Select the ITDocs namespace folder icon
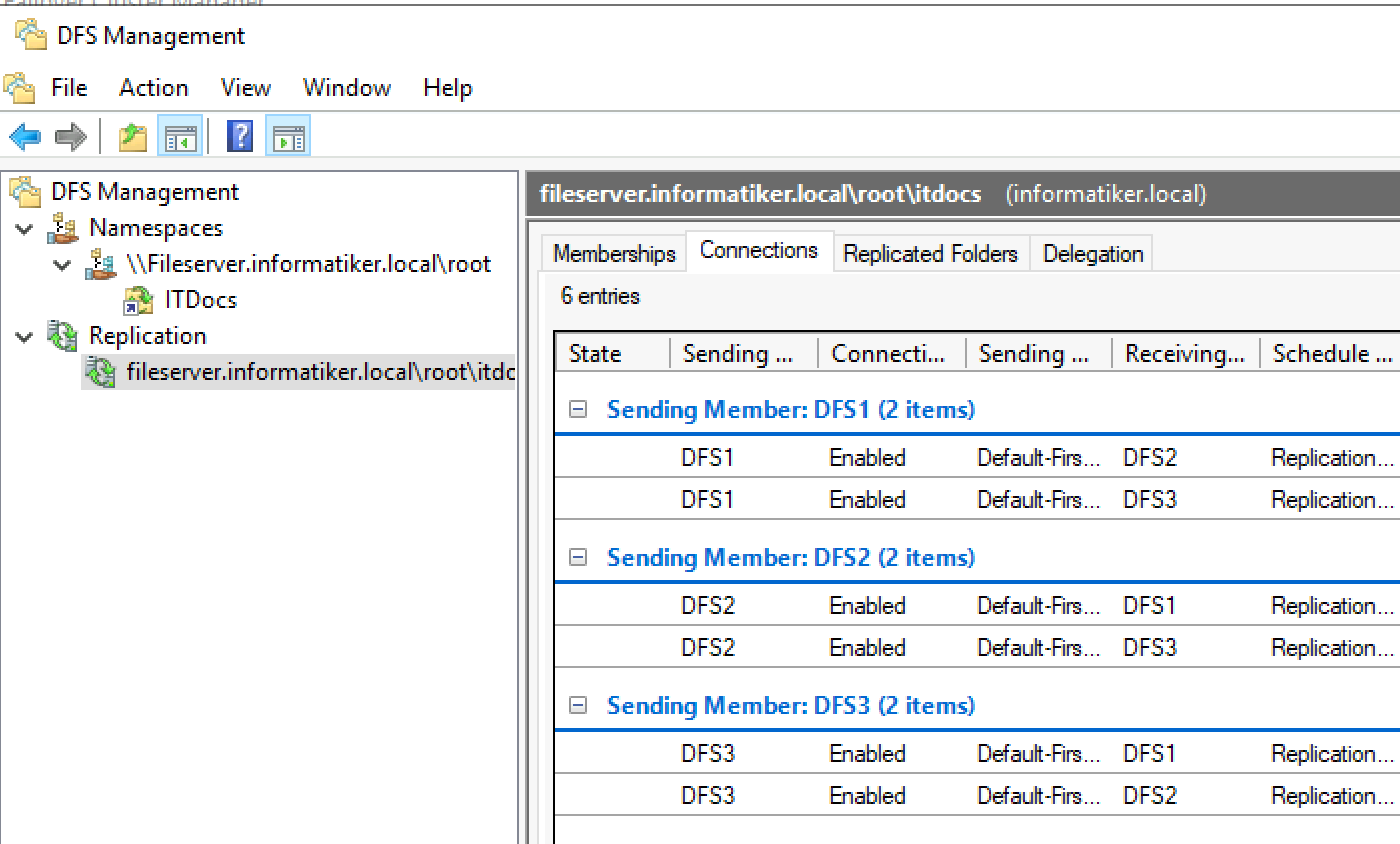 coord(138,300)
